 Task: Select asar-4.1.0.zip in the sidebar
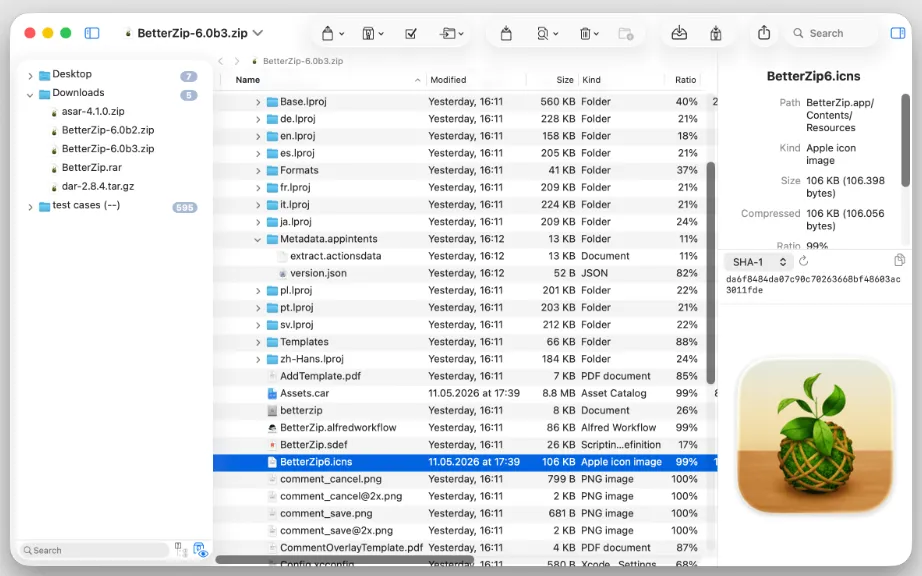point(93,111)
